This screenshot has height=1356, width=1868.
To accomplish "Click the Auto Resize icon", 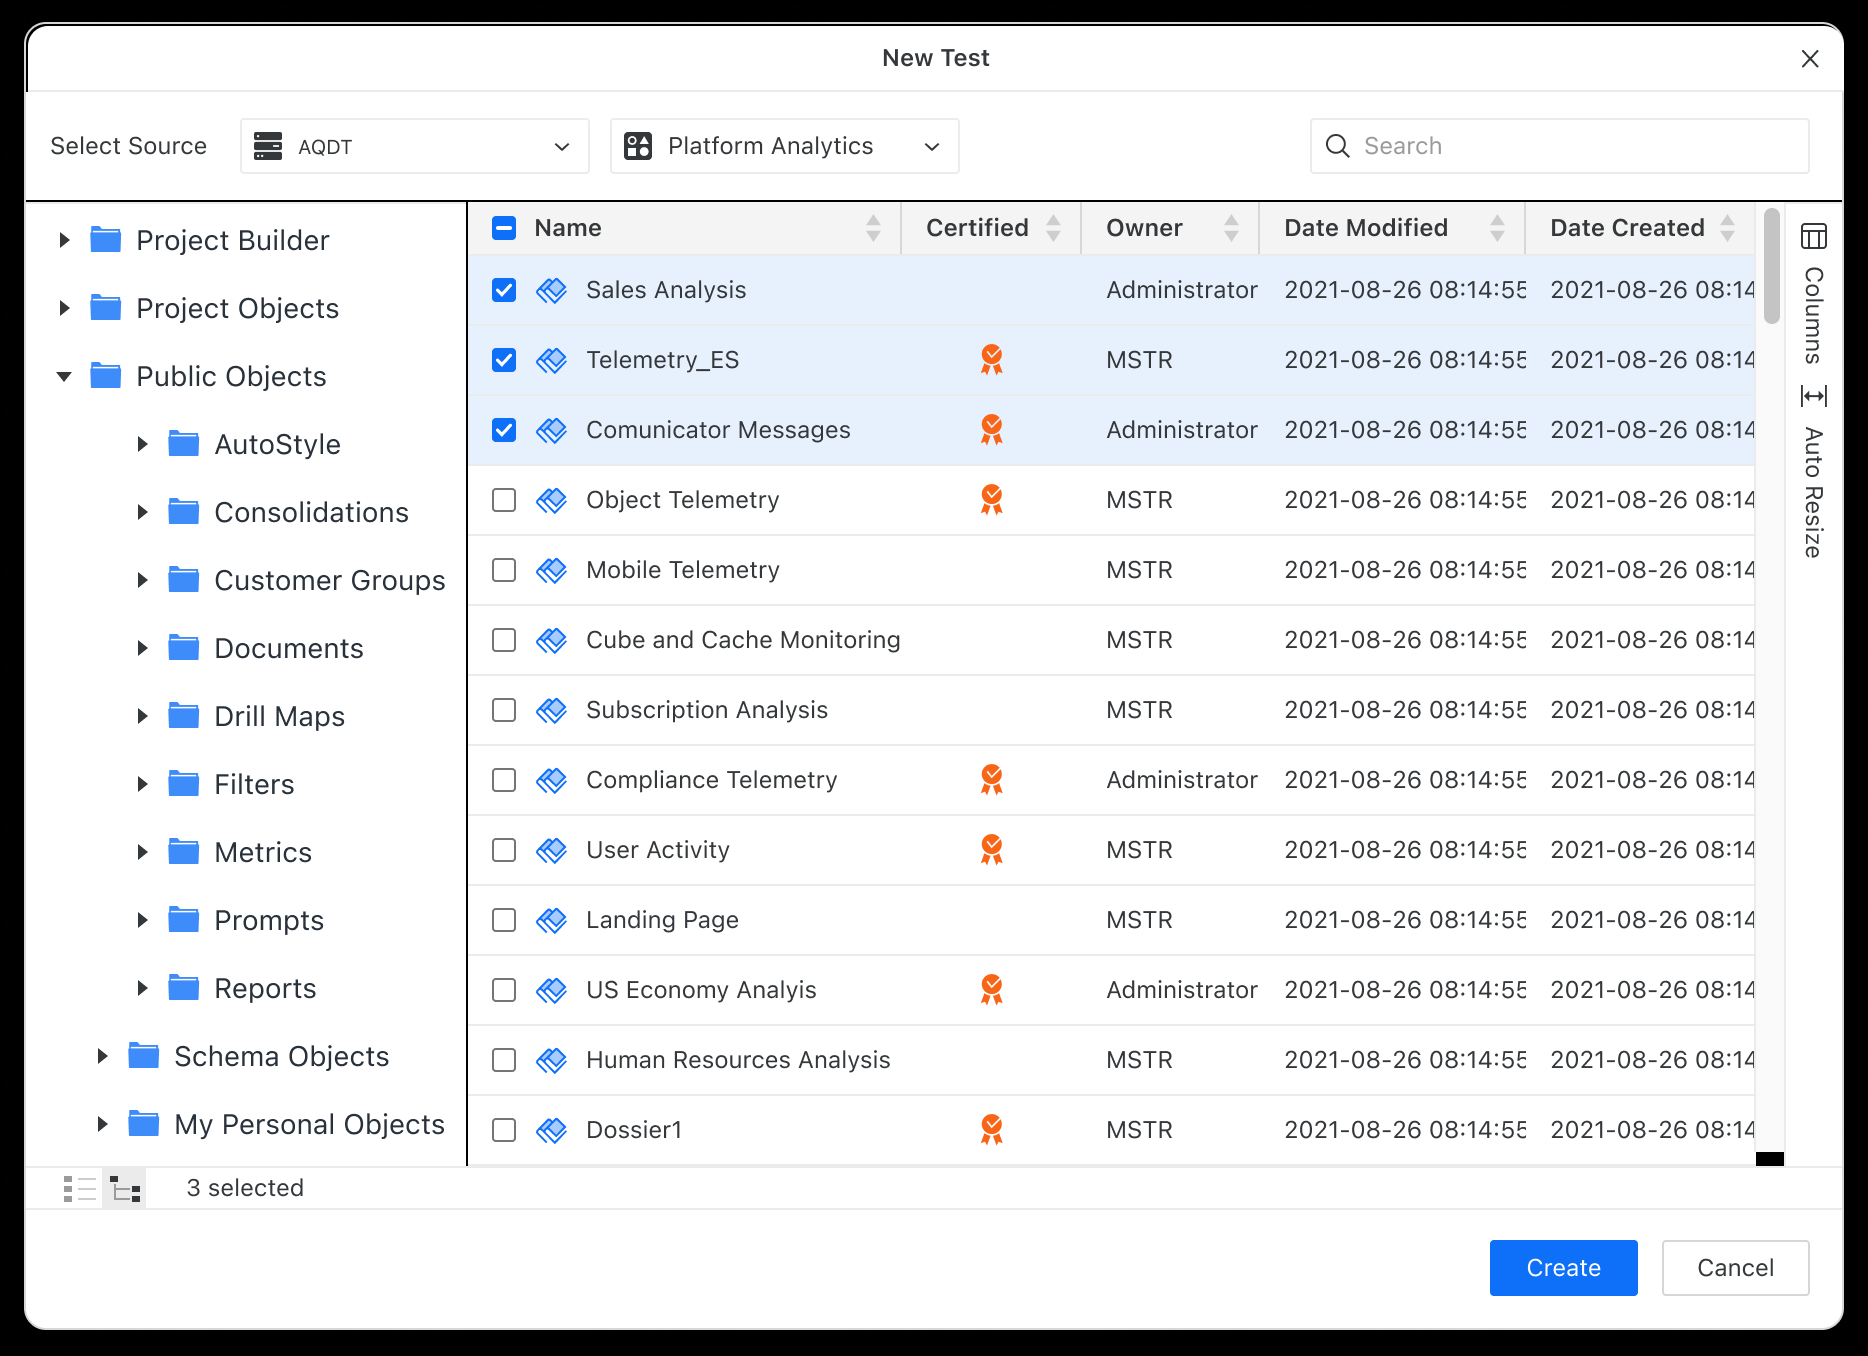I will (x=1813, y=396).
